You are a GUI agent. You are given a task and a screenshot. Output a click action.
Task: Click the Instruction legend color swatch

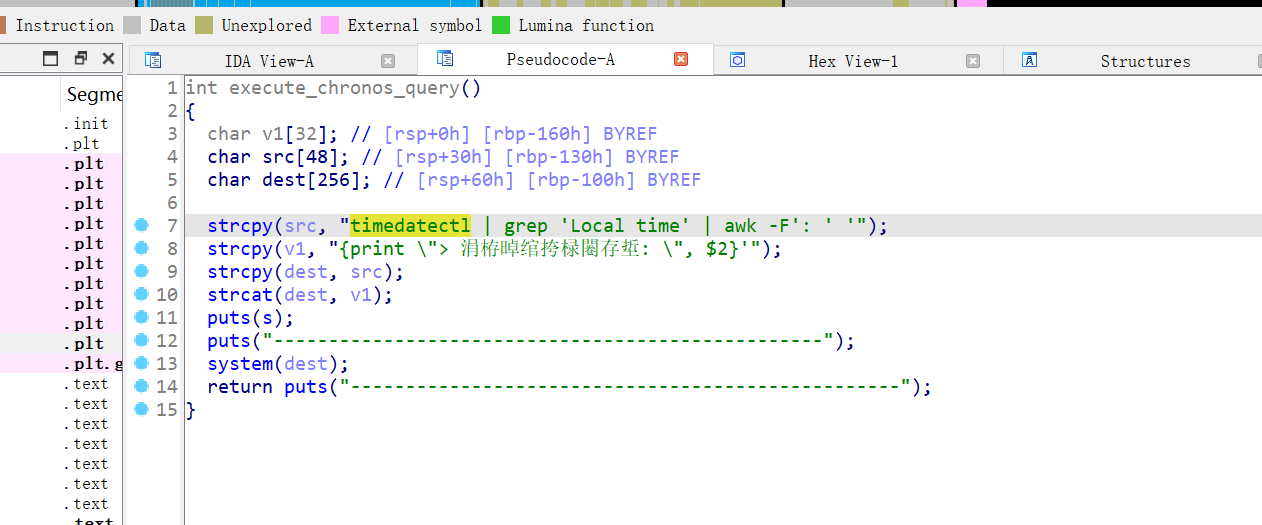(x=2, y=25)
